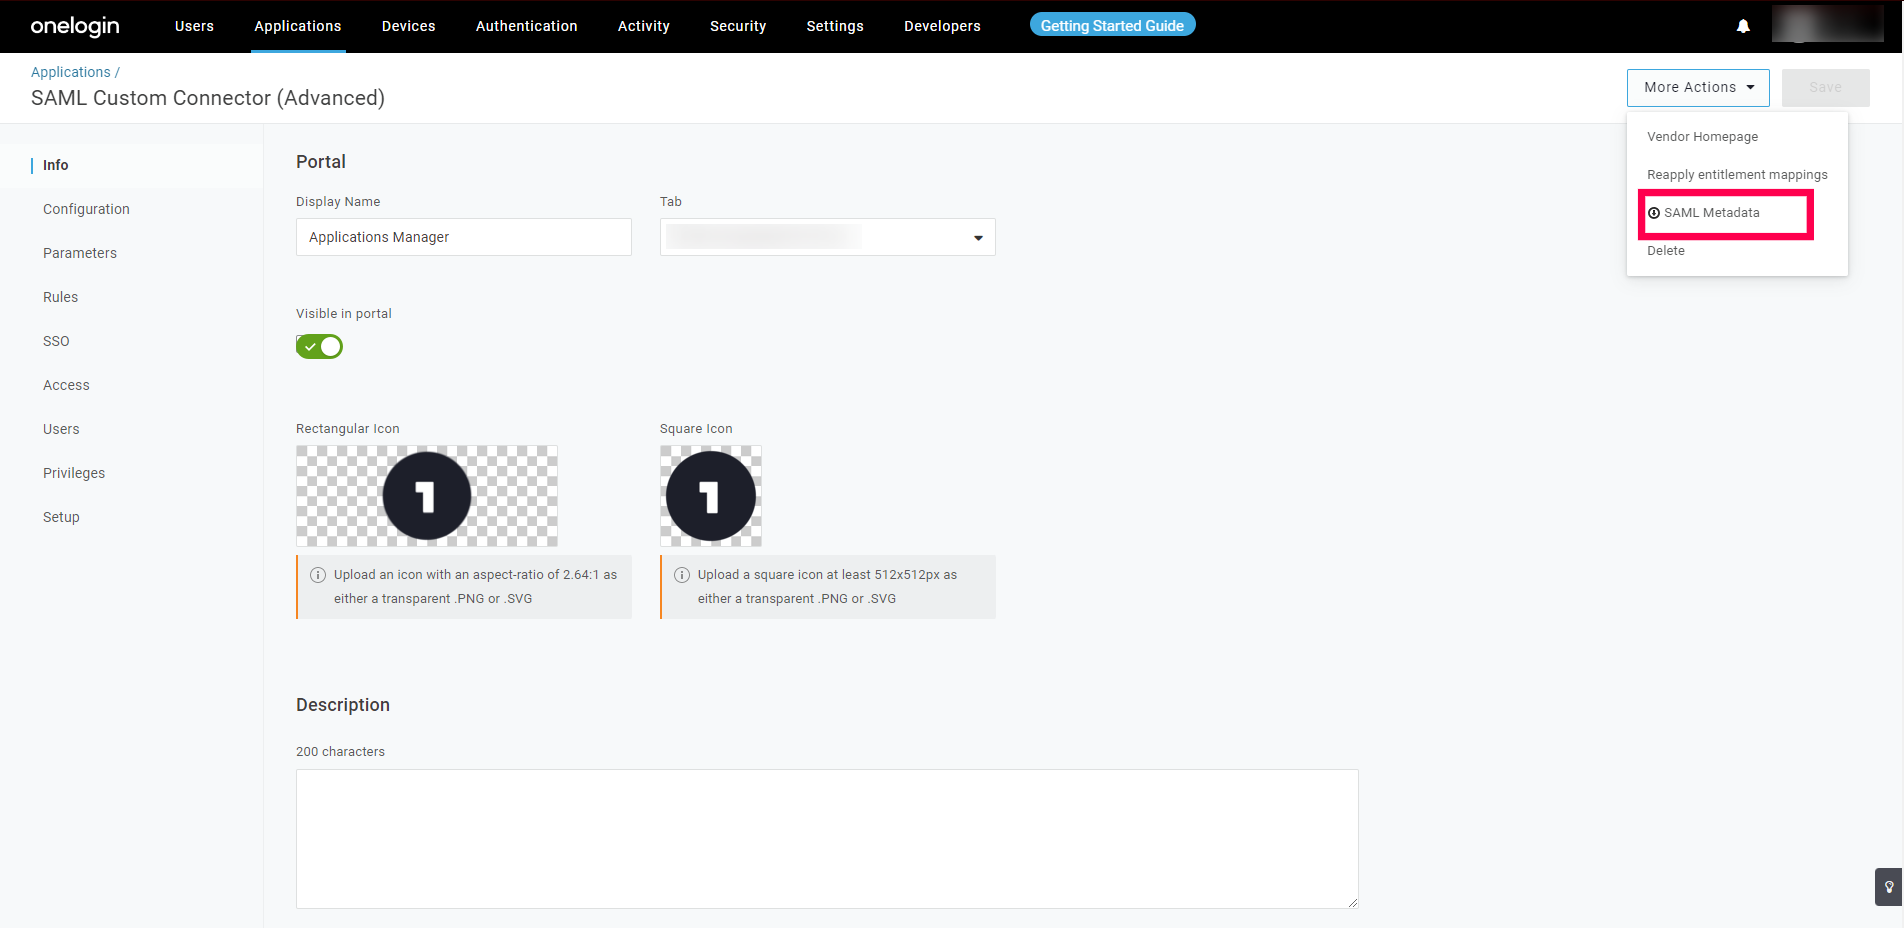Image resolution: width=1904 pixels, height=928 pixels.
Task: Open the Applications menu in the top navigation
Action: [297, 26]
